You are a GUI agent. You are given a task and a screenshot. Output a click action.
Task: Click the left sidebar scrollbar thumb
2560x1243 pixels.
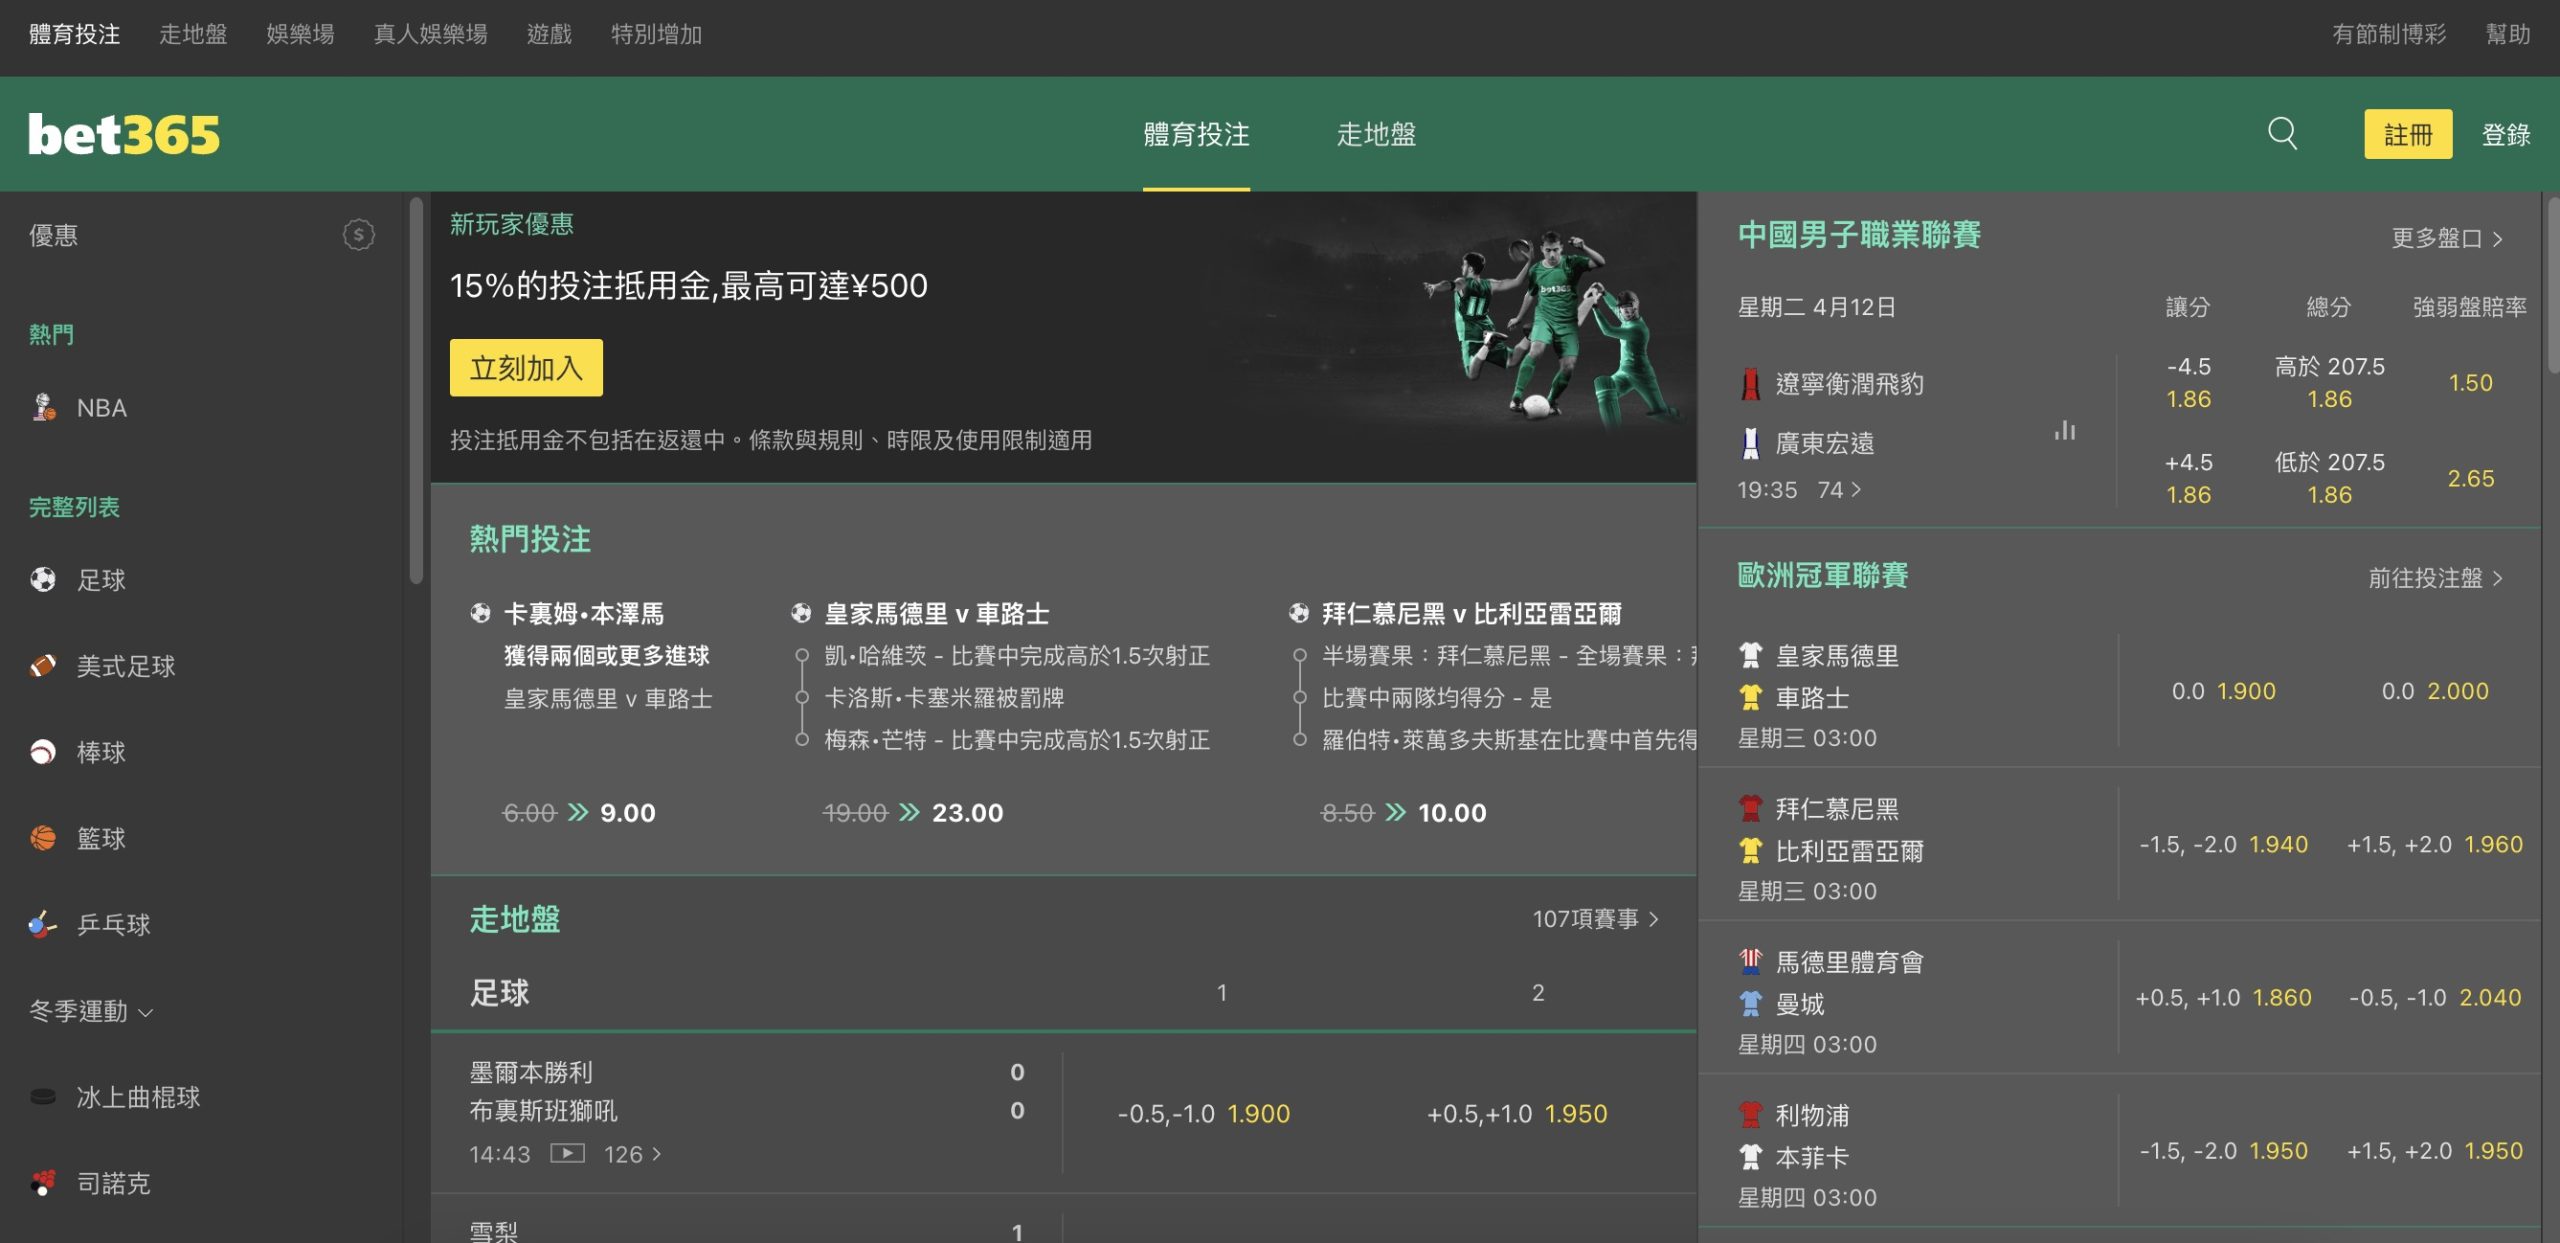tap(416, 390)
